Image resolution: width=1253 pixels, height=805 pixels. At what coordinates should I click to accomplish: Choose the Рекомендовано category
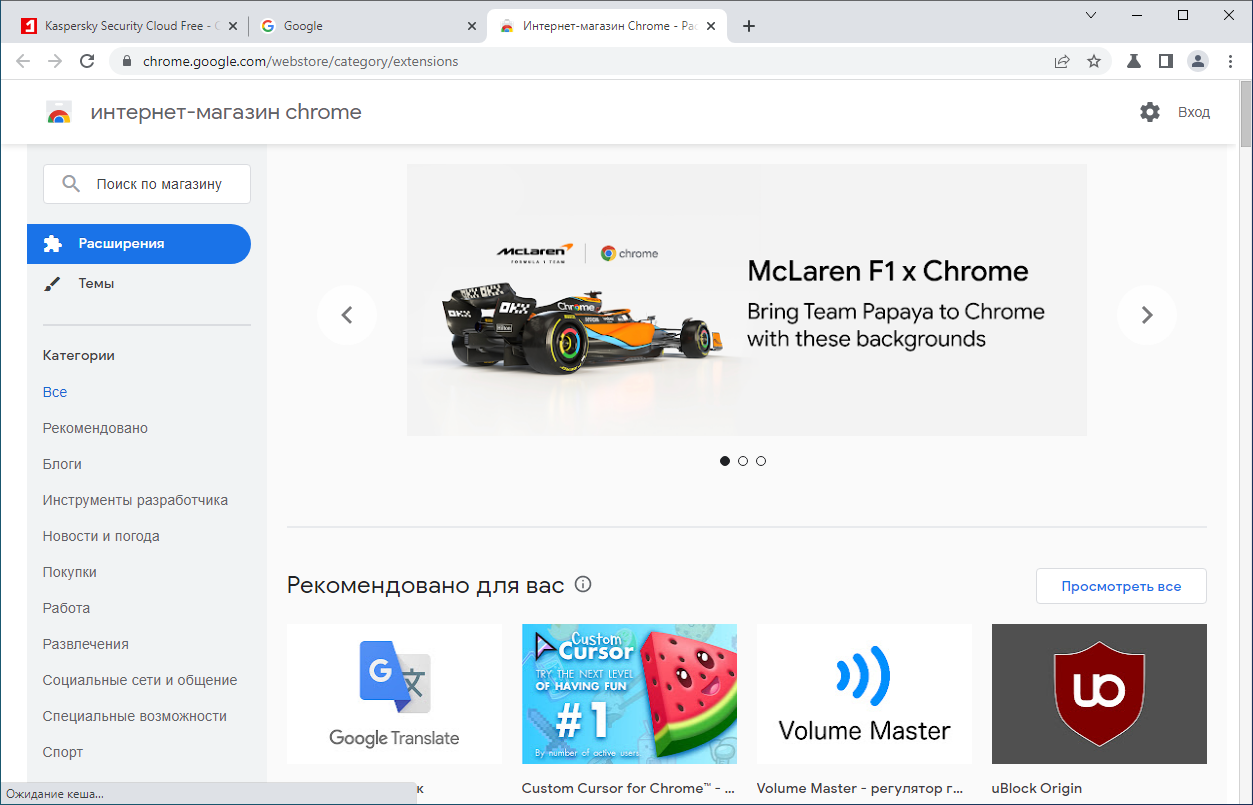point(95,428)
